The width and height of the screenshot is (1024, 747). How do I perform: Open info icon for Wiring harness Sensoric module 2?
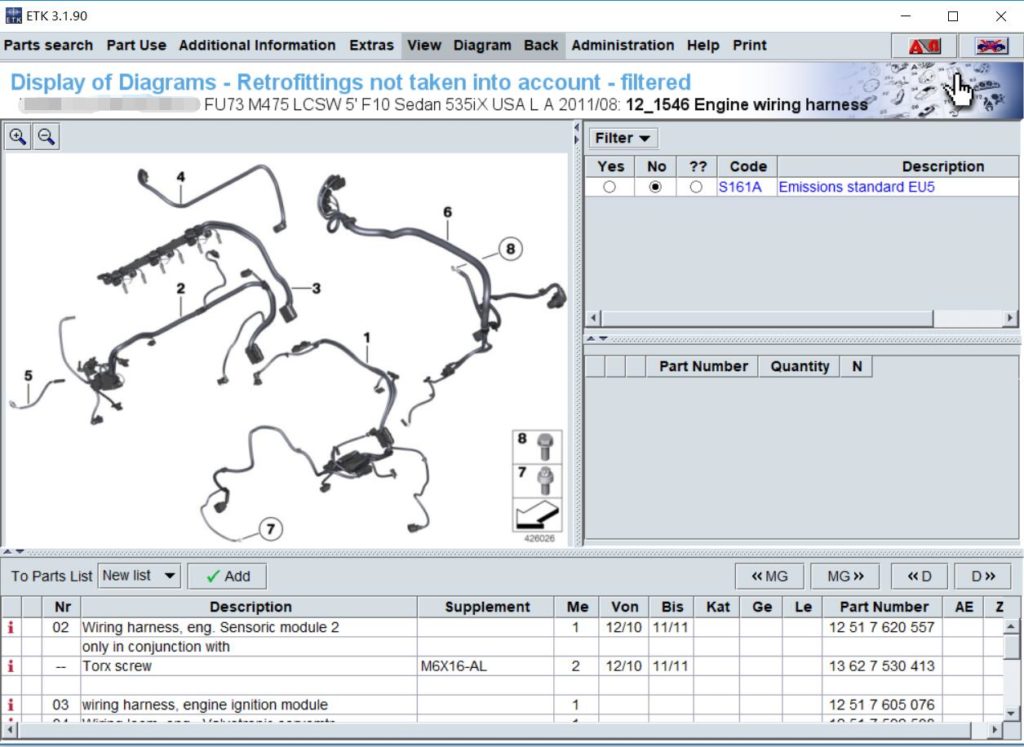tap(11, 627)
